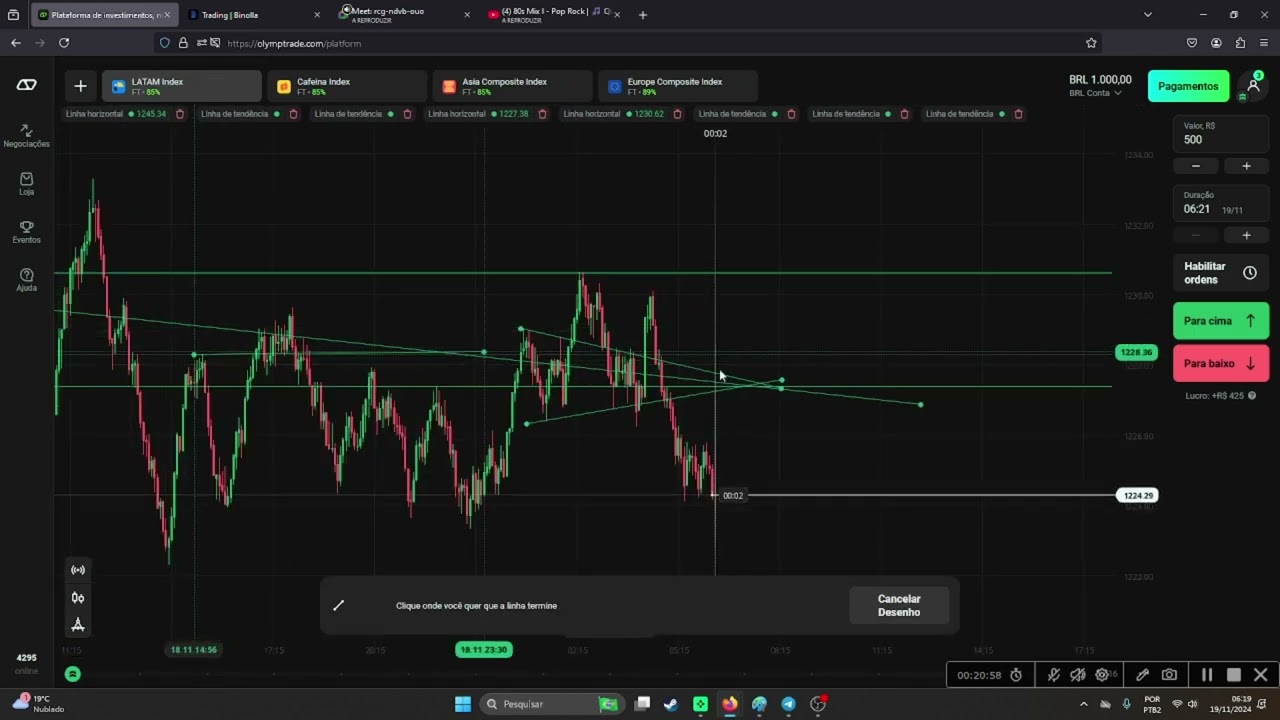Expand the BRL Conta account dropdown

[x=1095, y=93]
